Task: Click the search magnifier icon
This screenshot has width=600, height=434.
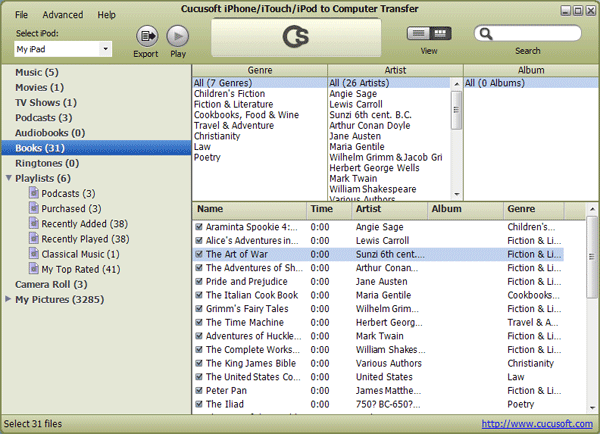Action: [486, 34]
